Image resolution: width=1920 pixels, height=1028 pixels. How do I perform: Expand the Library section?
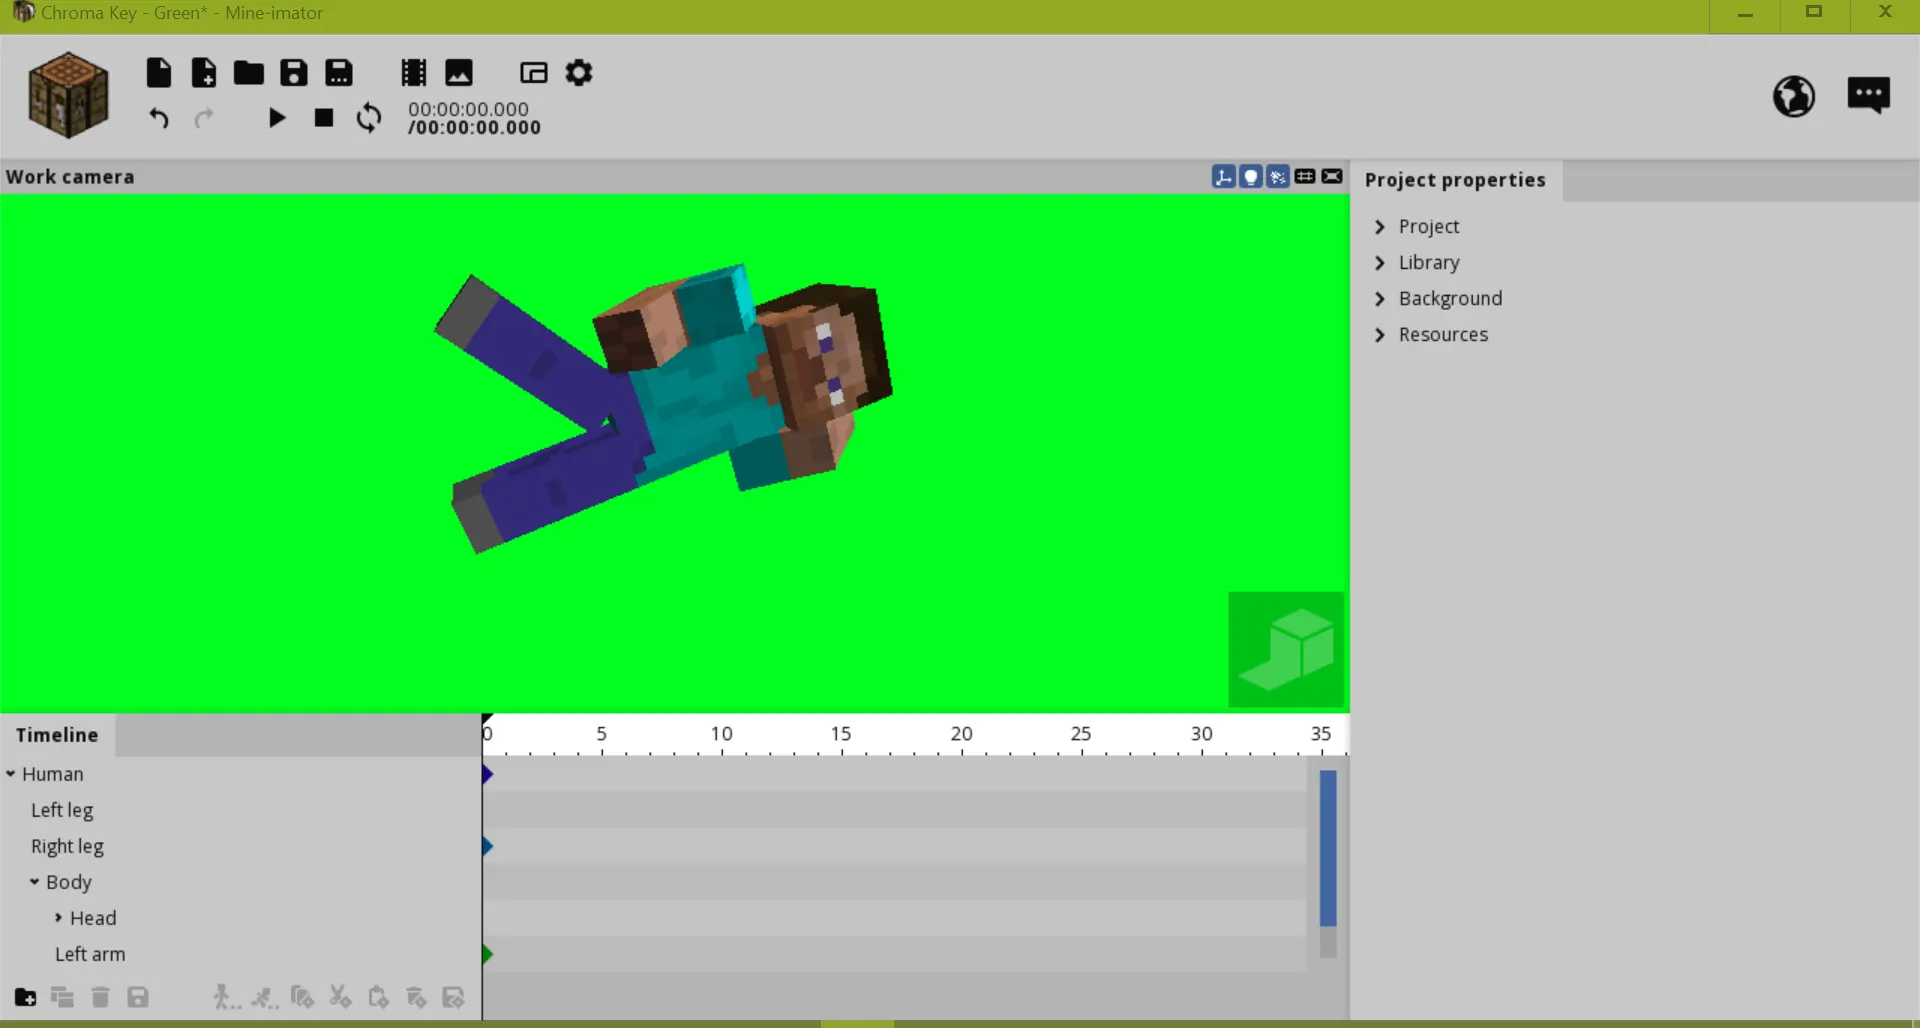tap(1380, 263)
